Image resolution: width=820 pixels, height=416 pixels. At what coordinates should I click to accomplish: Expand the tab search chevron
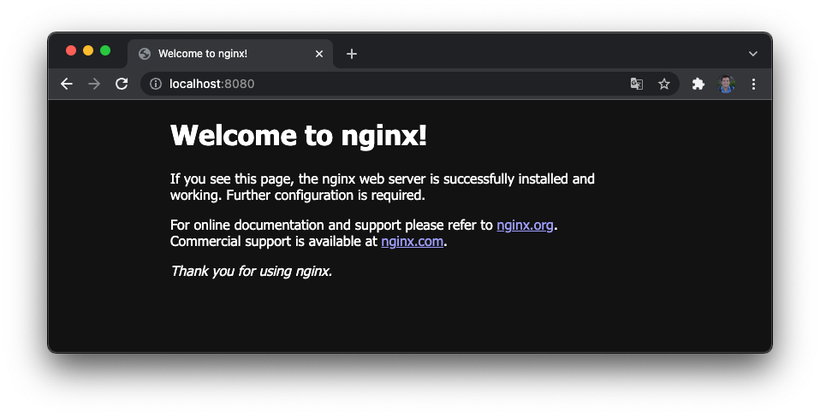pyautogui.click(x=753, y=53)
